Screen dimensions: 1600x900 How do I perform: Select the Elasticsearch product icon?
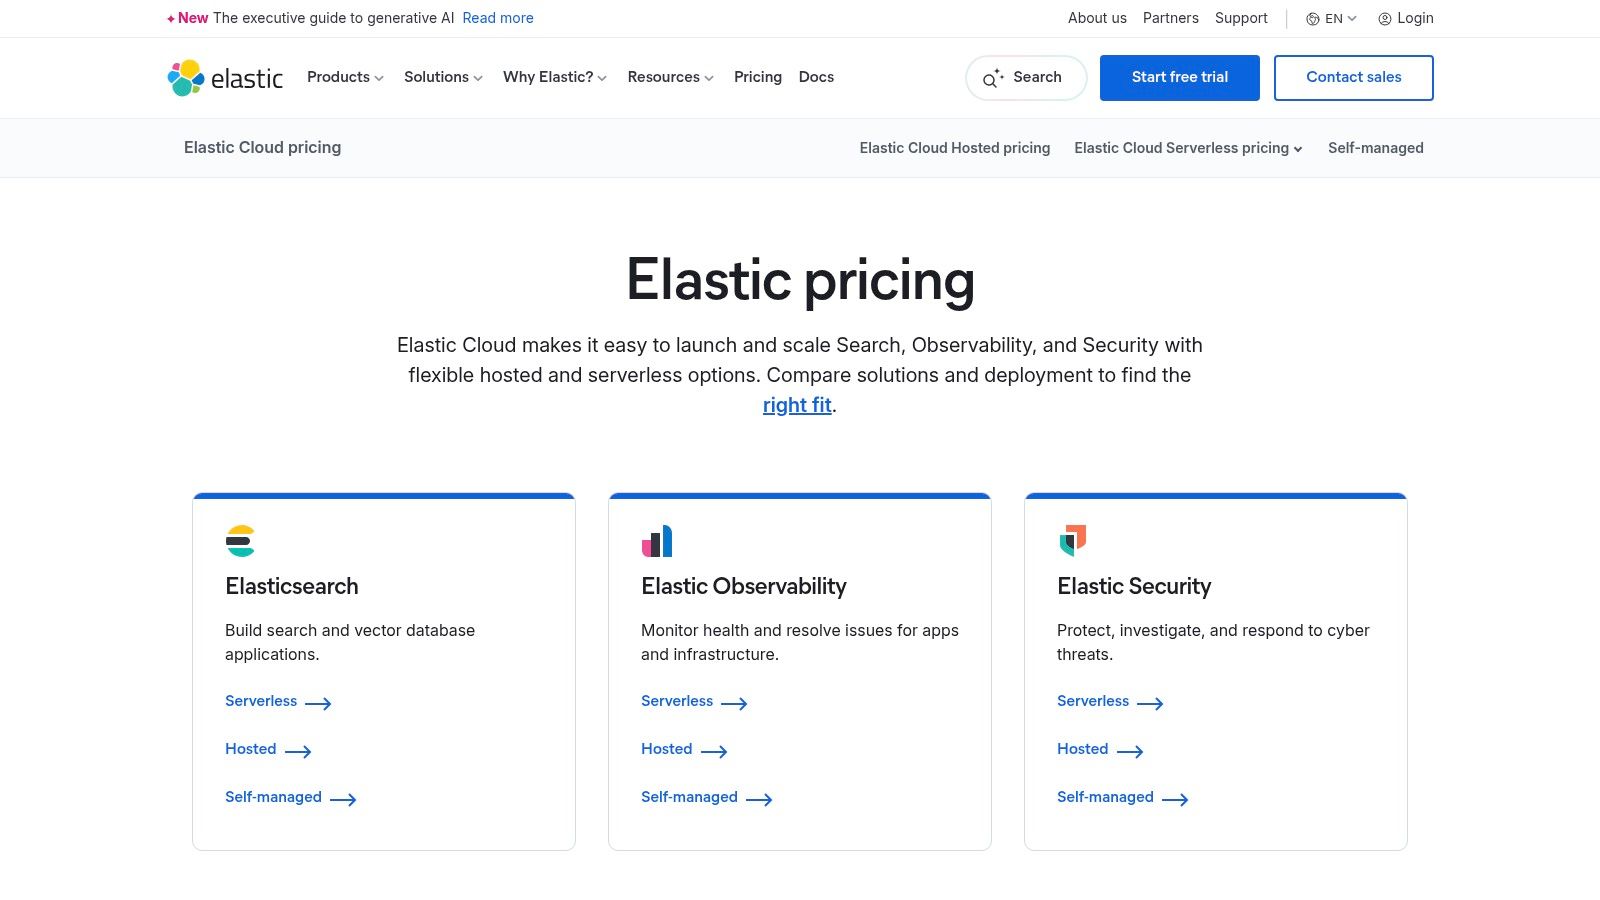coord(240,541)
